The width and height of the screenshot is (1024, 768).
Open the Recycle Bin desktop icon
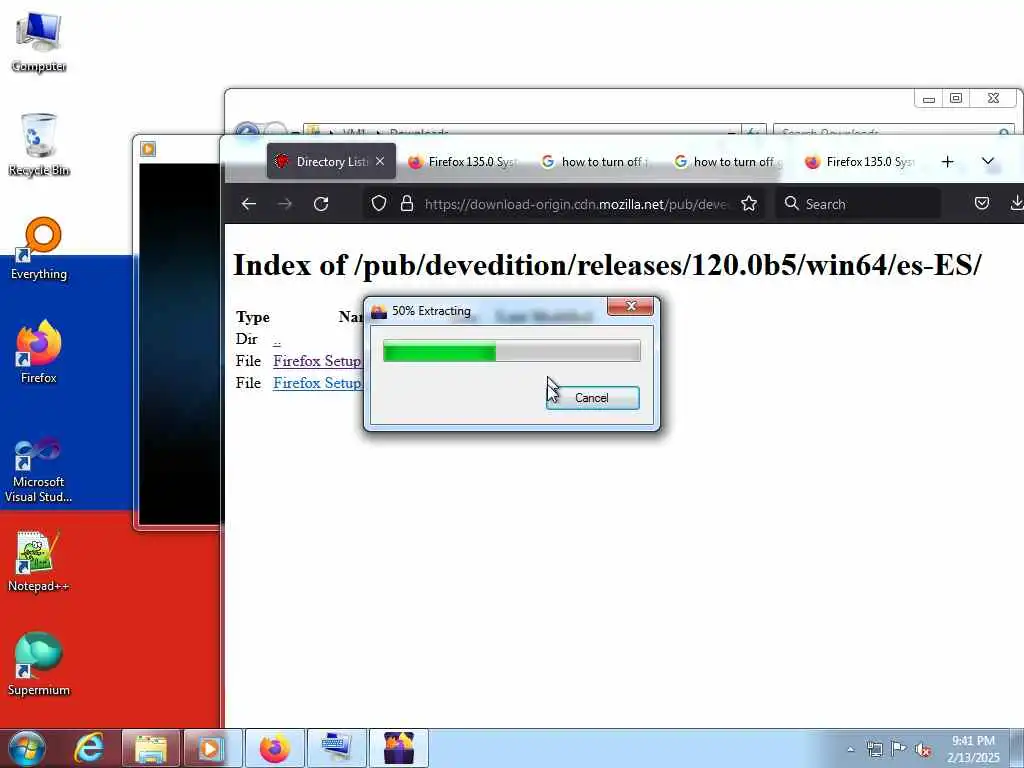pos(39,145)
